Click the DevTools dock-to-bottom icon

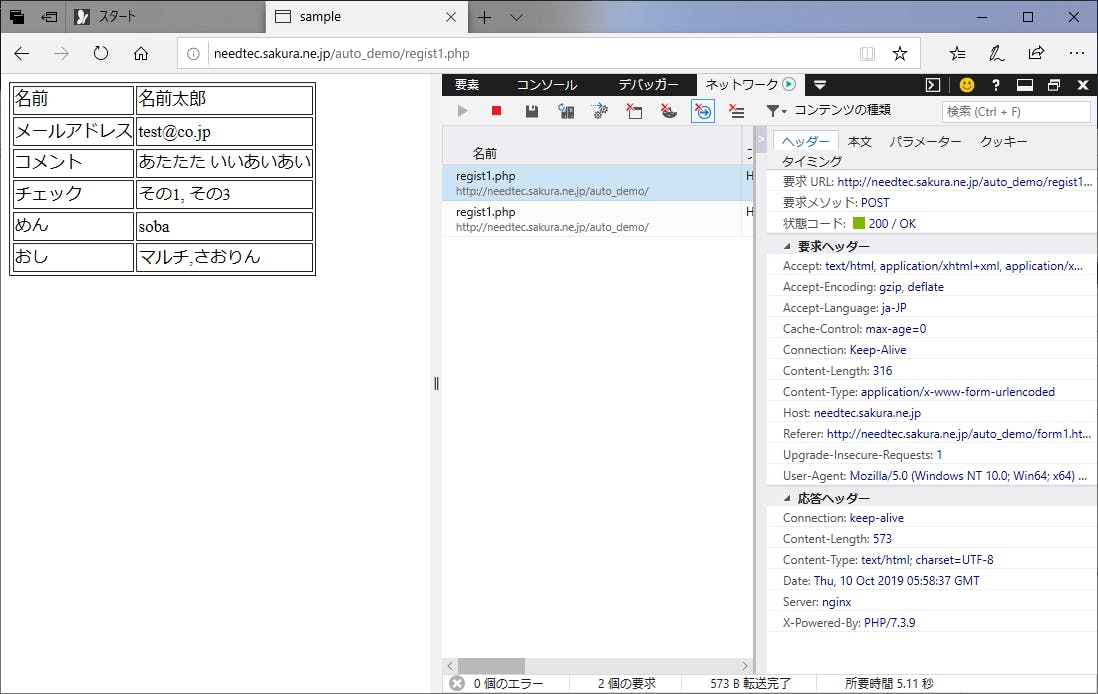click(x=1025, y=85)
